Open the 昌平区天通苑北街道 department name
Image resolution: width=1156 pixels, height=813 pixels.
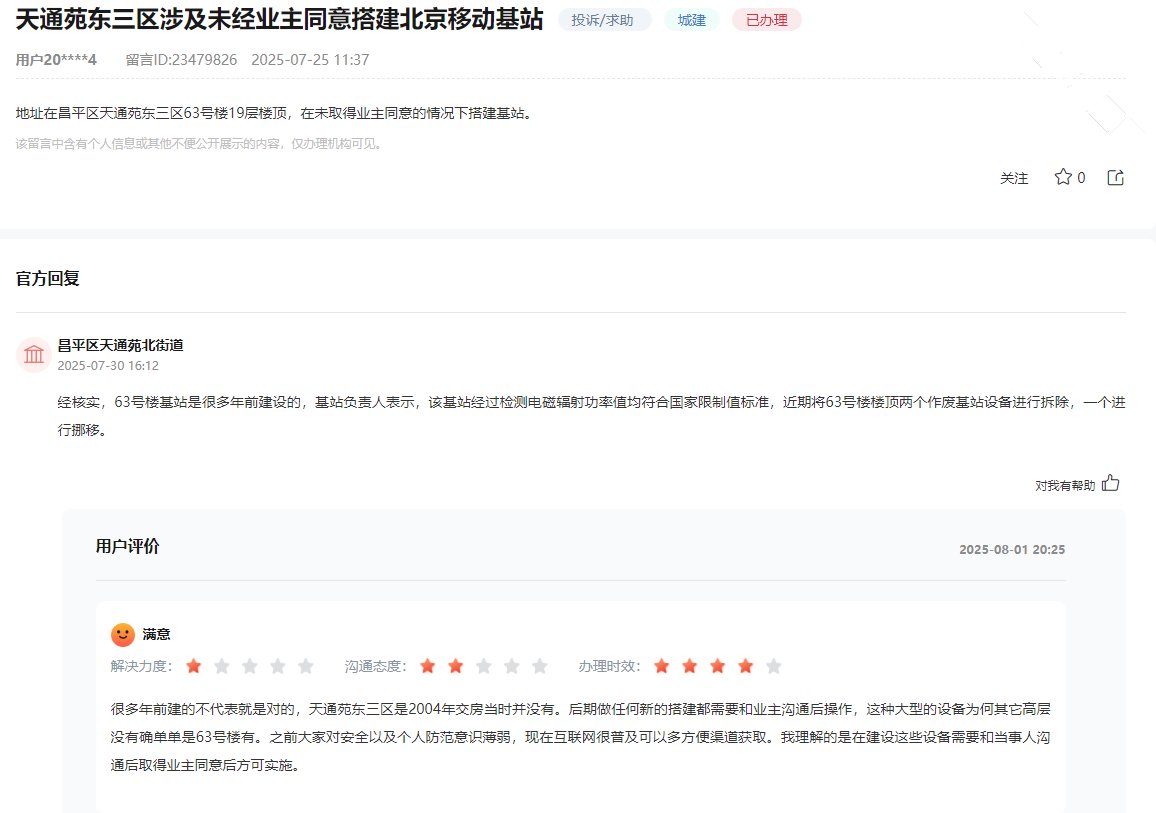[120, 345]
